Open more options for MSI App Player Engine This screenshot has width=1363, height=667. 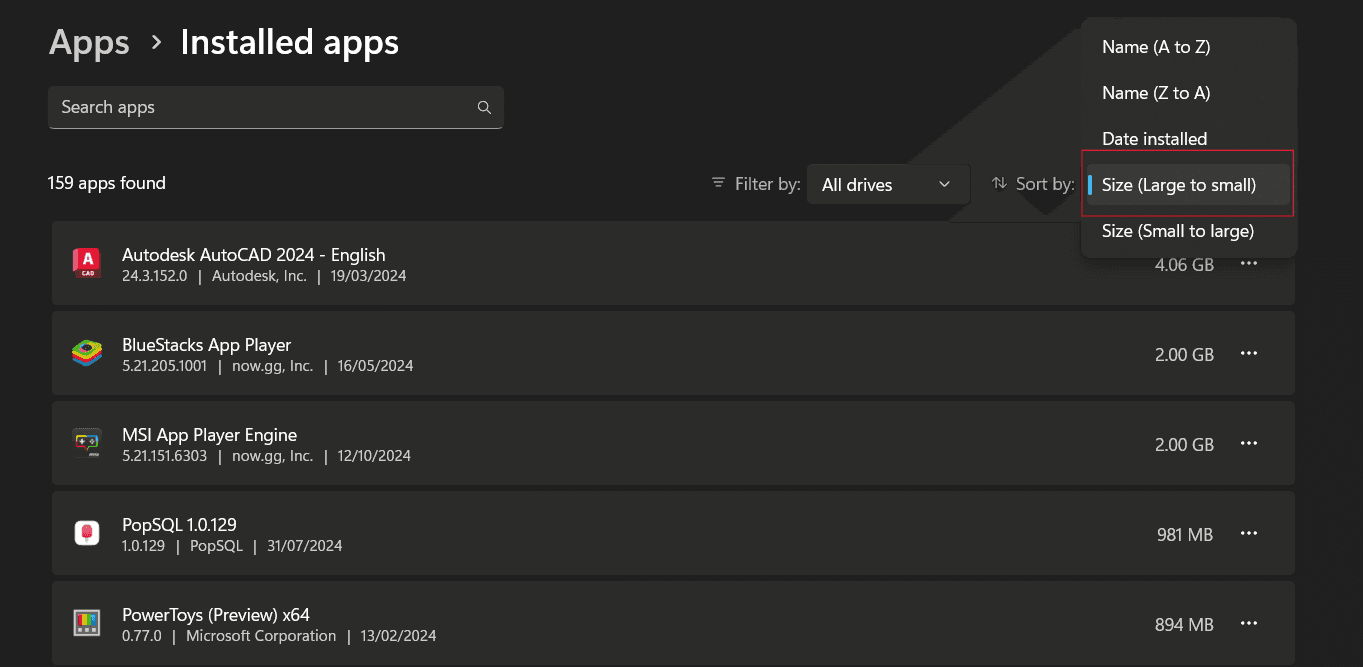(1249, 443)
